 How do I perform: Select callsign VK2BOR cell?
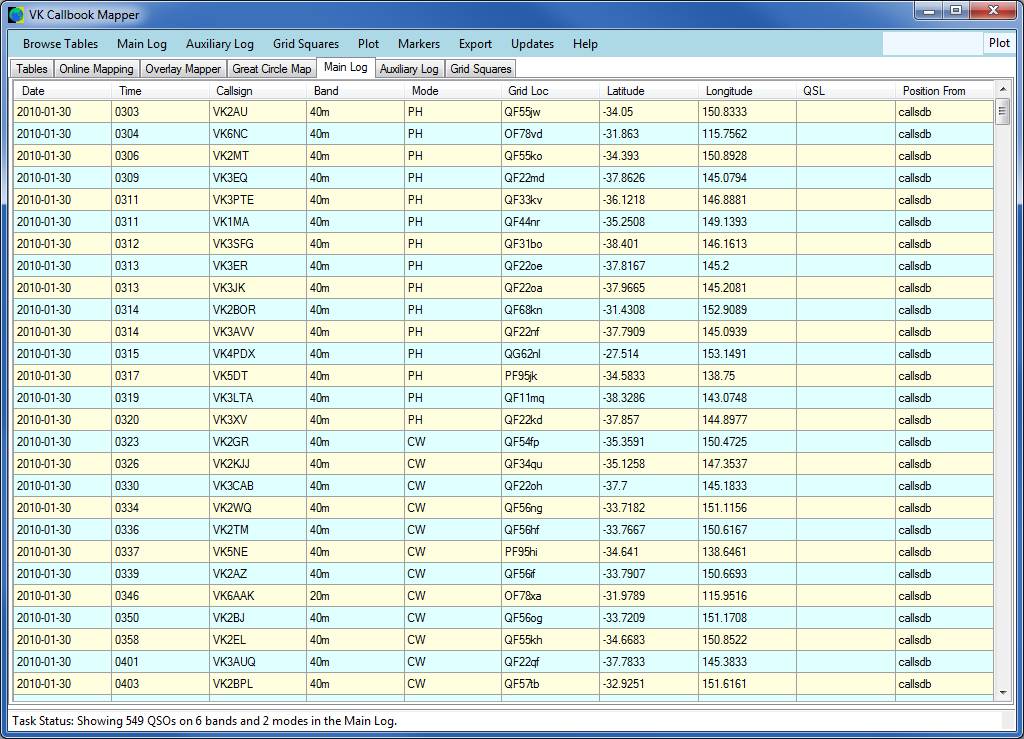click(x=258, y=309)
